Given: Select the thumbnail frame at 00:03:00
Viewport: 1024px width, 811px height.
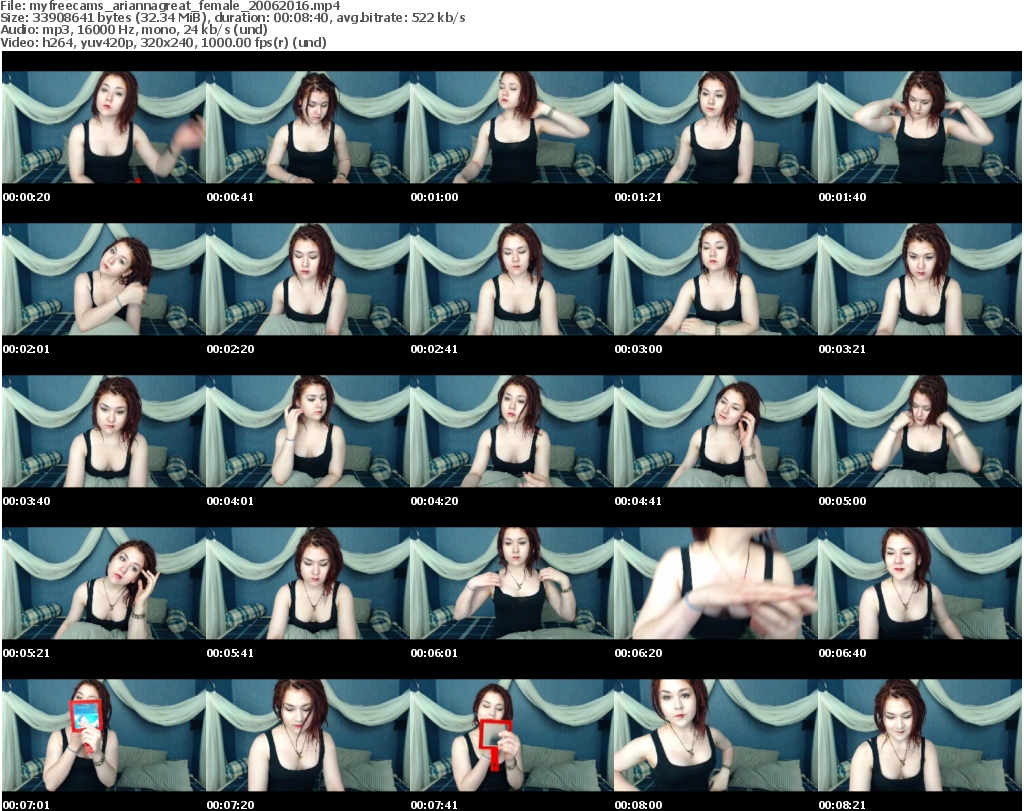Looking at the screenshot, I should pos(716,279).
